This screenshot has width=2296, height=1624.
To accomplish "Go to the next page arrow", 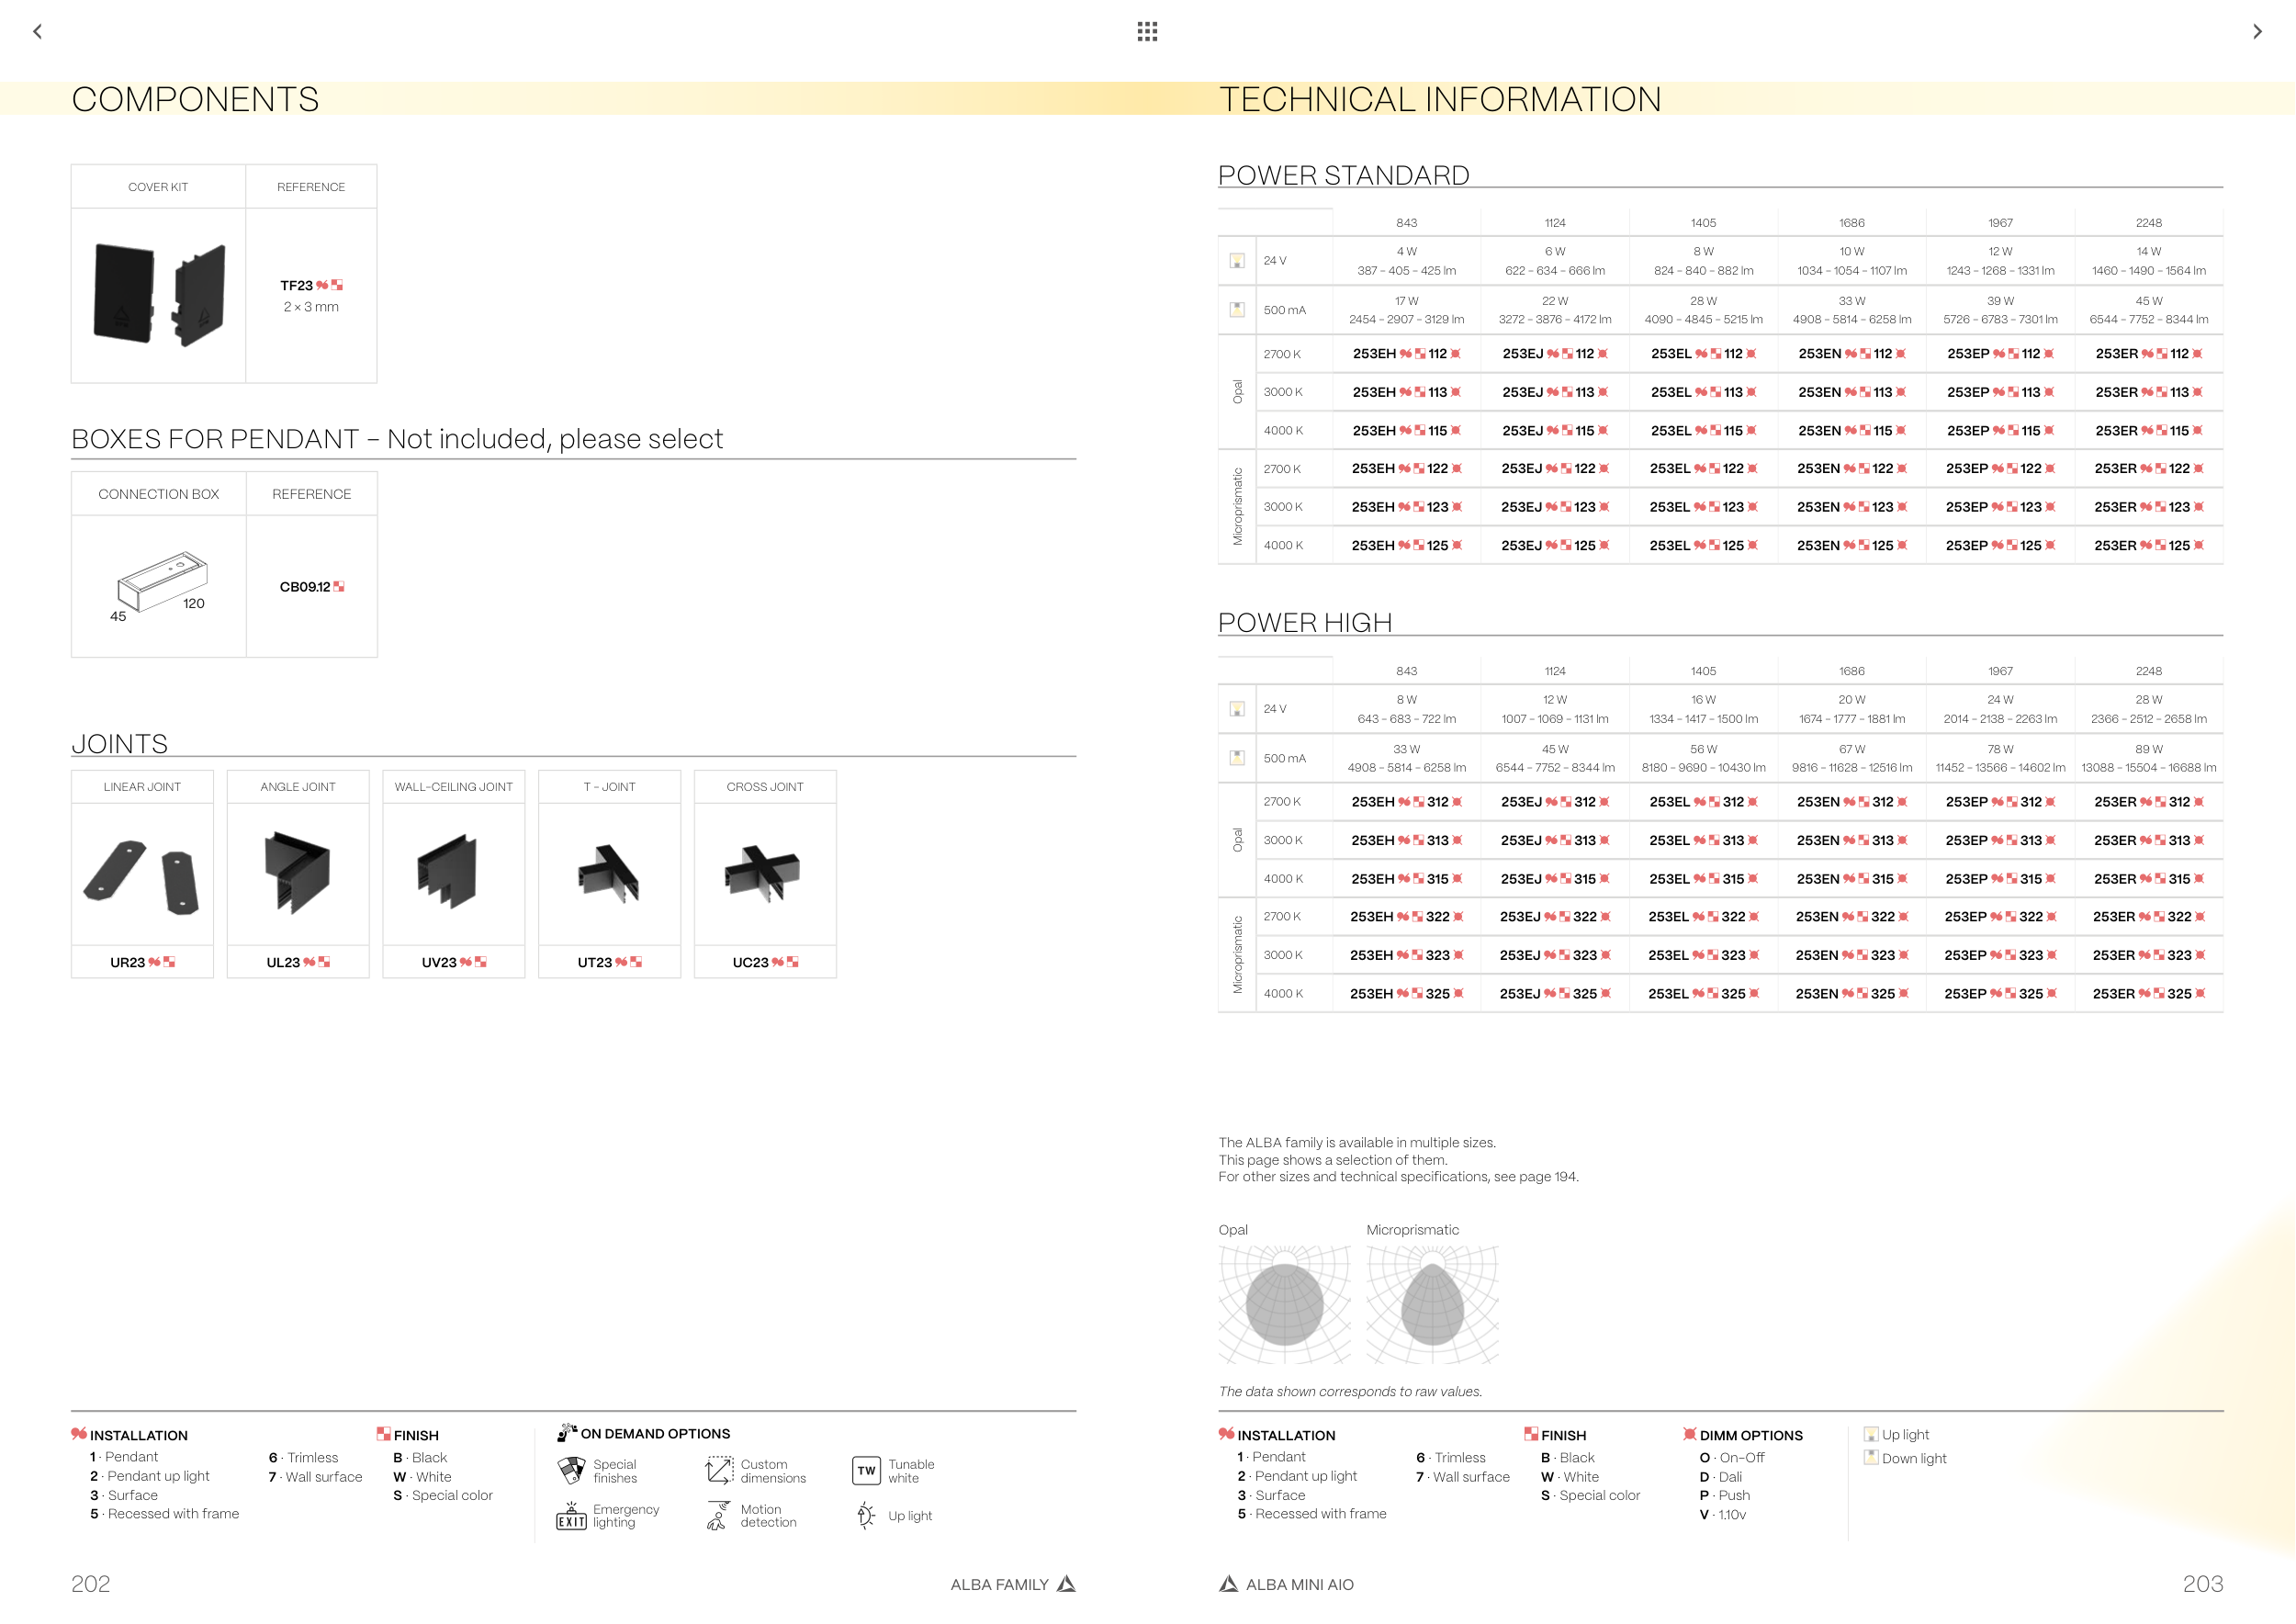I will point(2257,32).
